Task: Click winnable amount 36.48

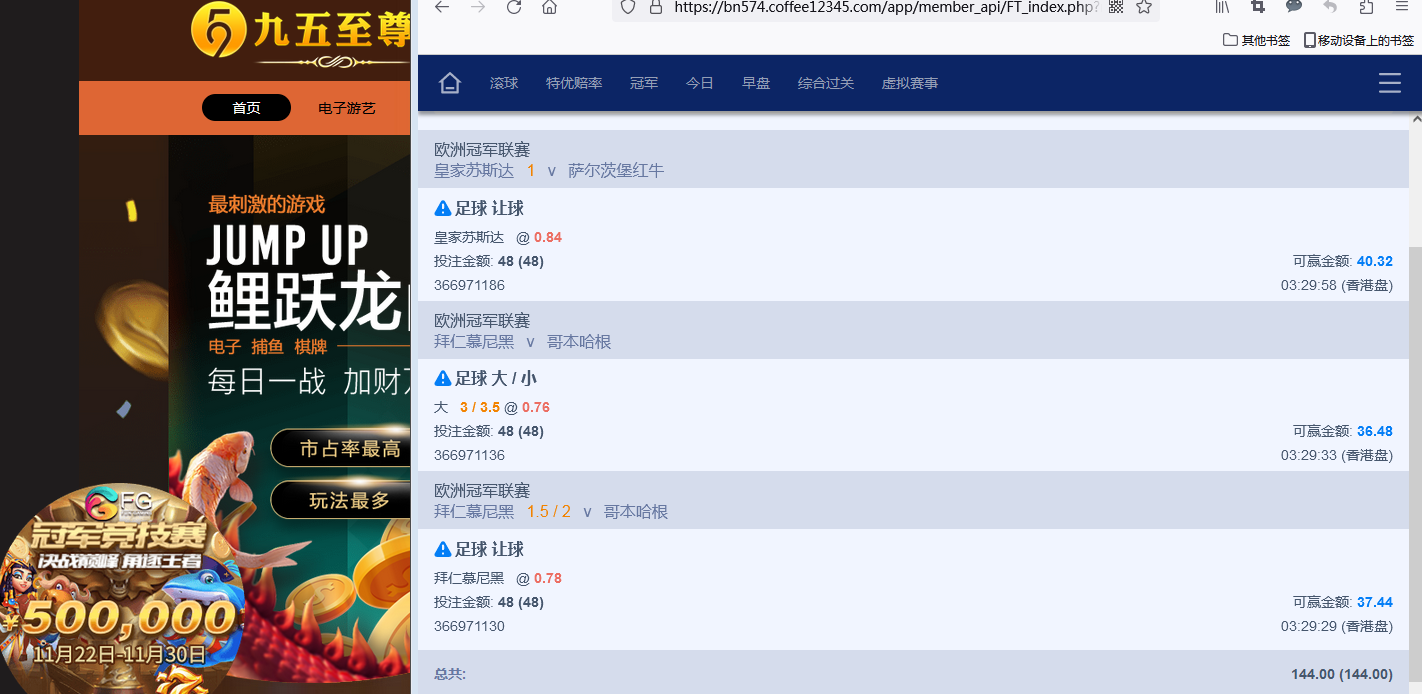Action: pos(1375,431)
